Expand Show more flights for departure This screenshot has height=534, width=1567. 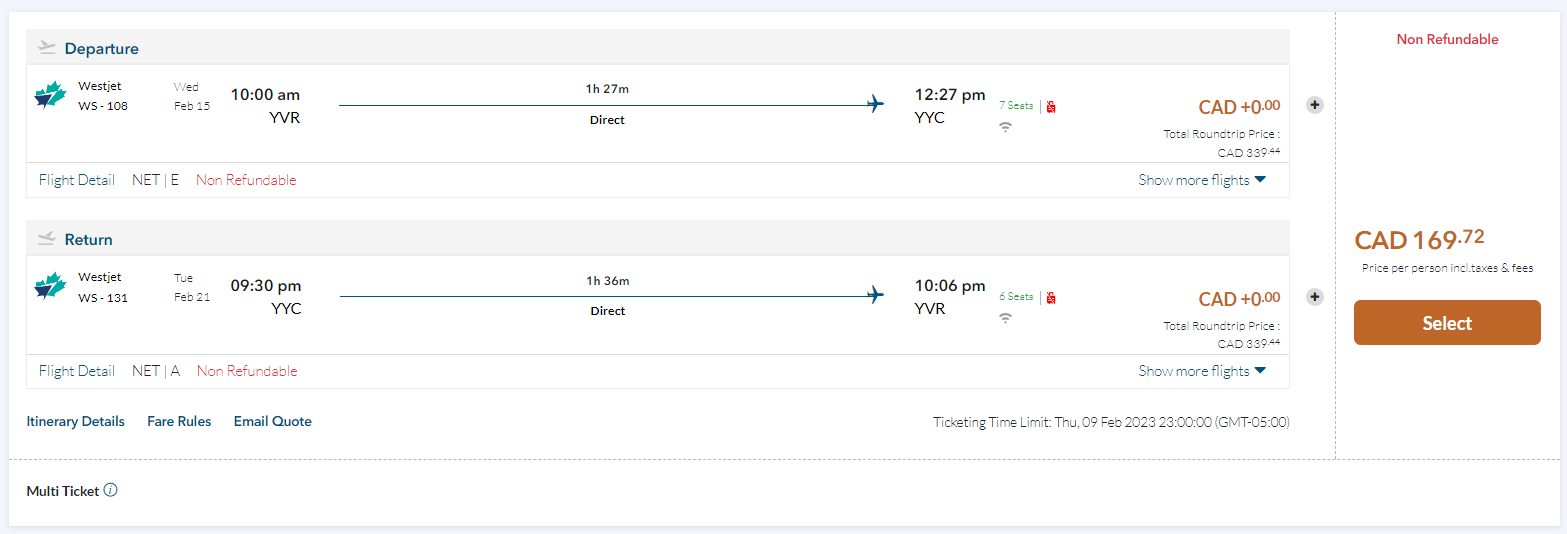point(1202,180)
